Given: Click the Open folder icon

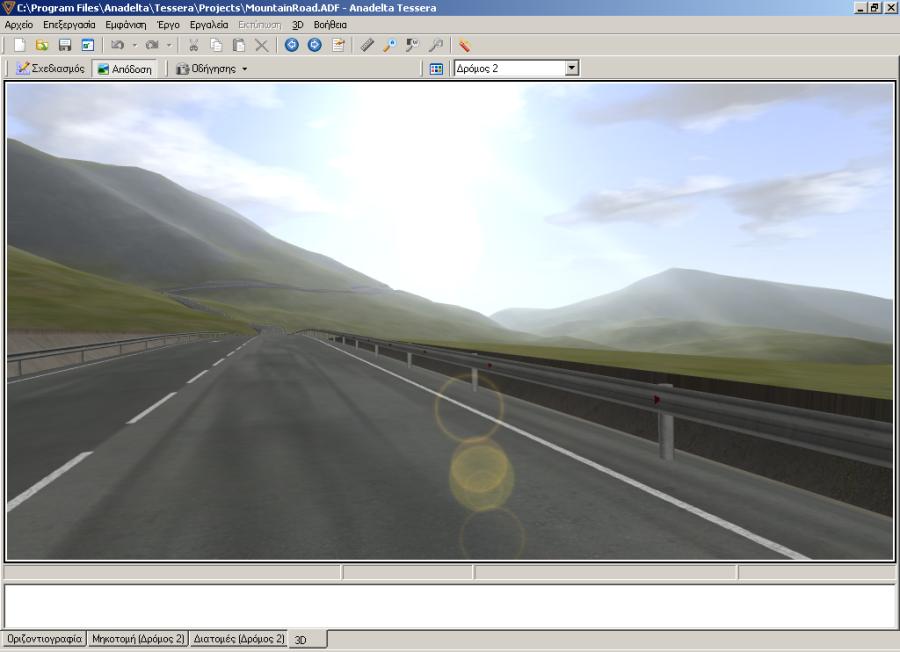Looking at the screenshot, I should point(42,45).
